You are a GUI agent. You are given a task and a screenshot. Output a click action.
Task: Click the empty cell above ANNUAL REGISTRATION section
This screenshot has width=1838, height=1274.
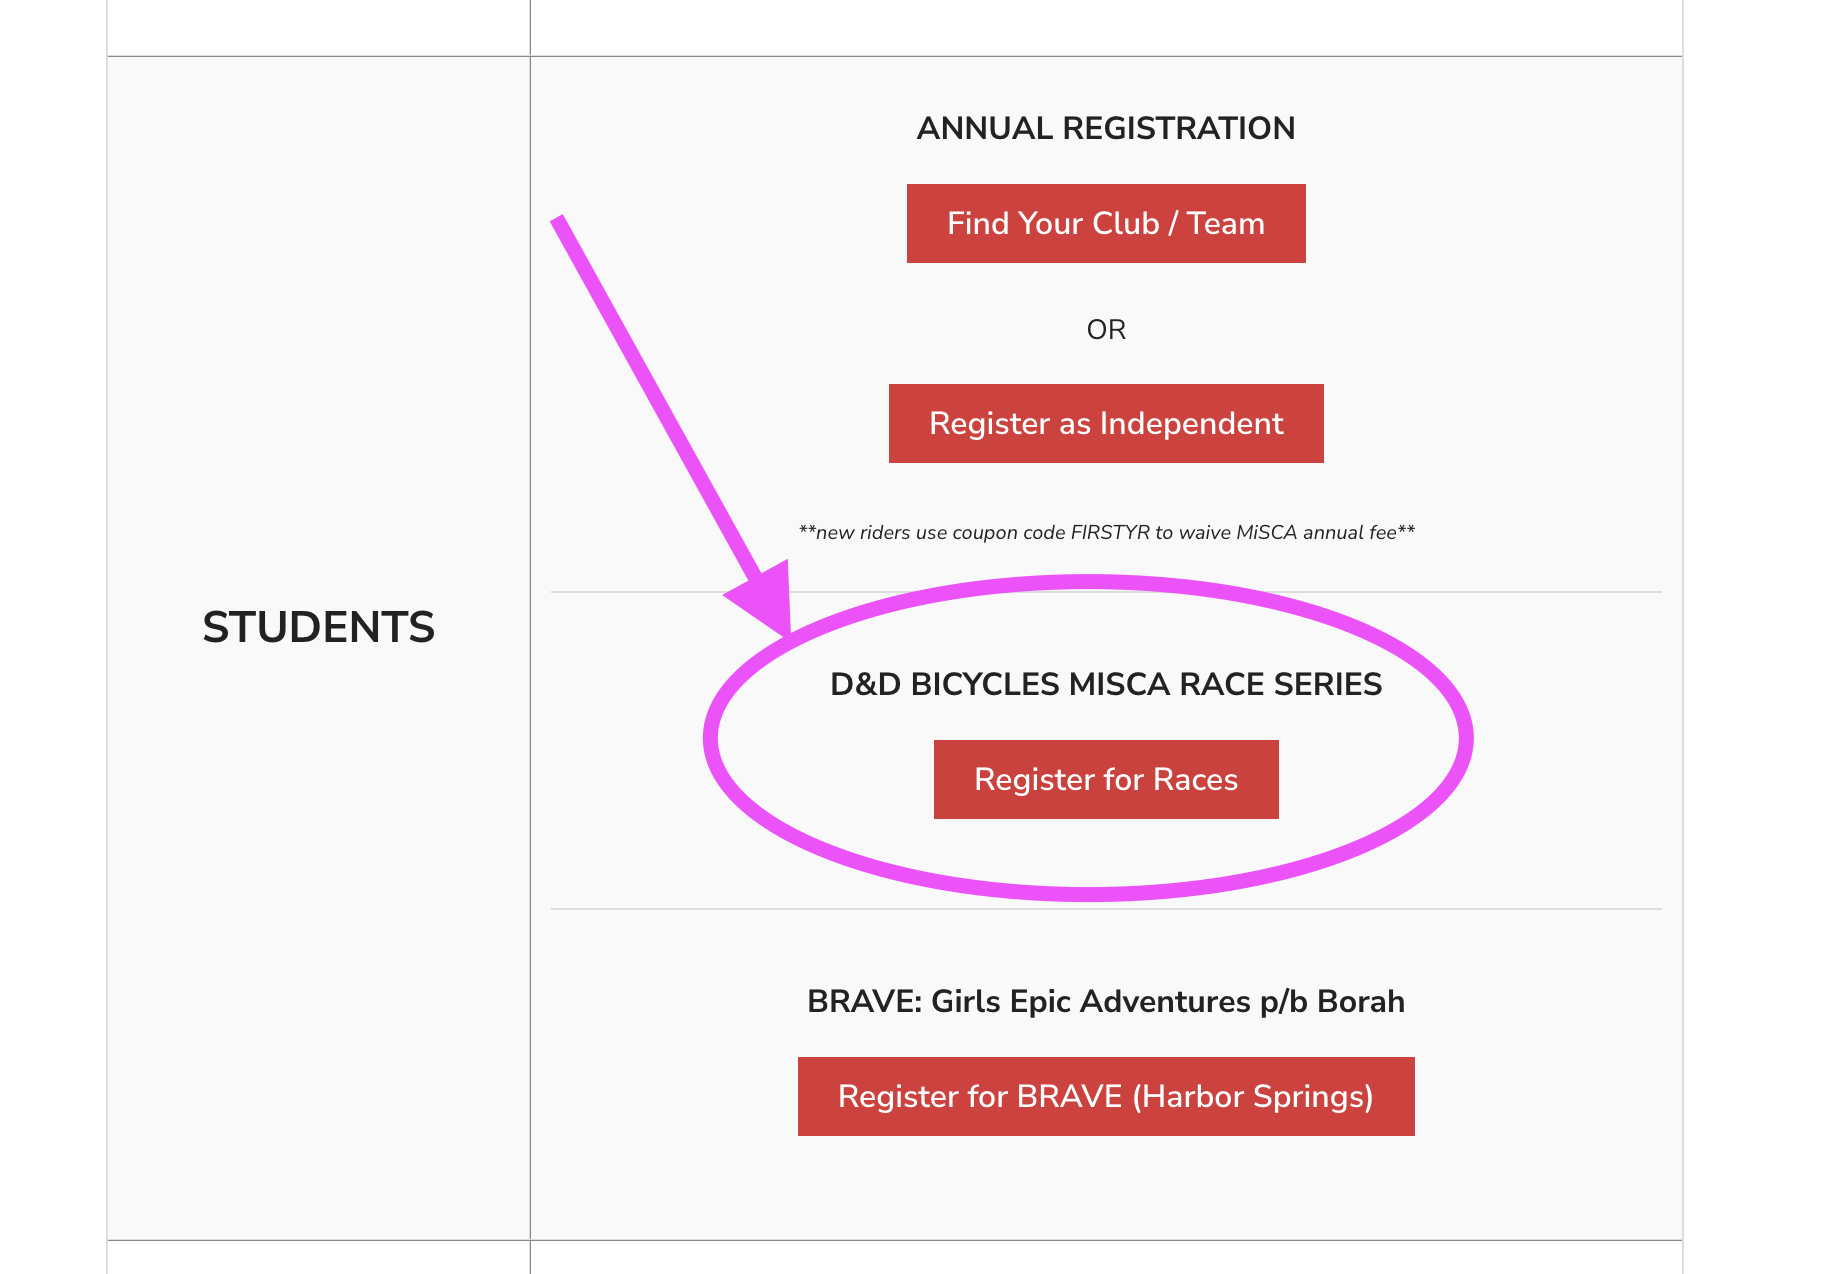click(x=1105, y=27)
